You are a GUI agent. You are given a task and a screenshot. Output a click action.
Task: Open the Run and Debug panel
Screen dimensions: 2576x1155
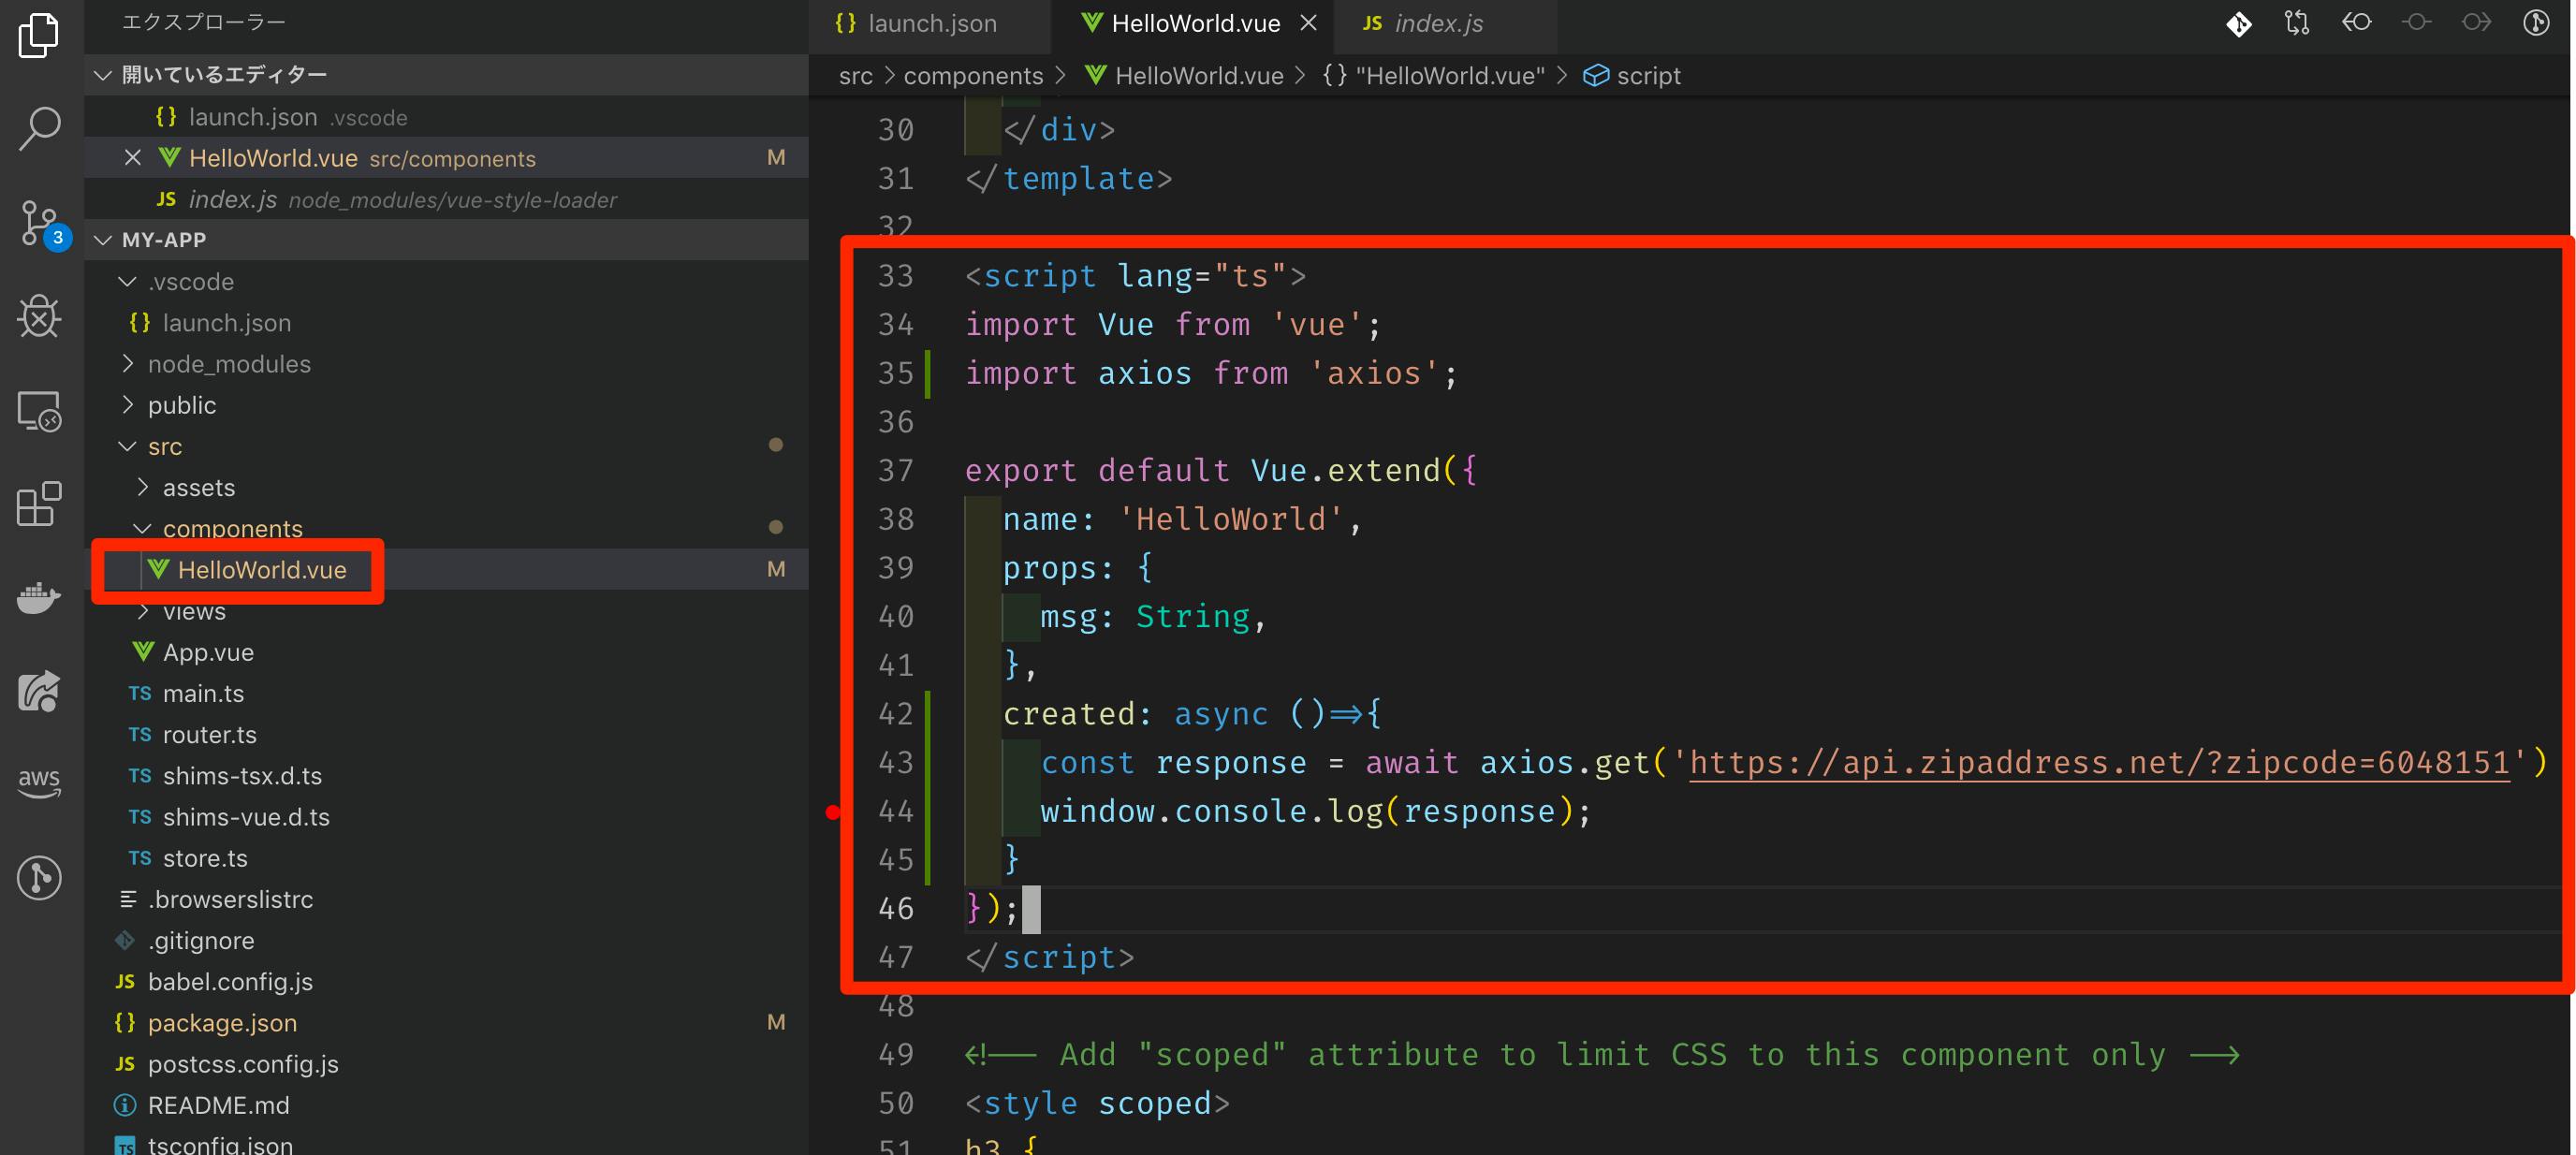click(37, 317)
